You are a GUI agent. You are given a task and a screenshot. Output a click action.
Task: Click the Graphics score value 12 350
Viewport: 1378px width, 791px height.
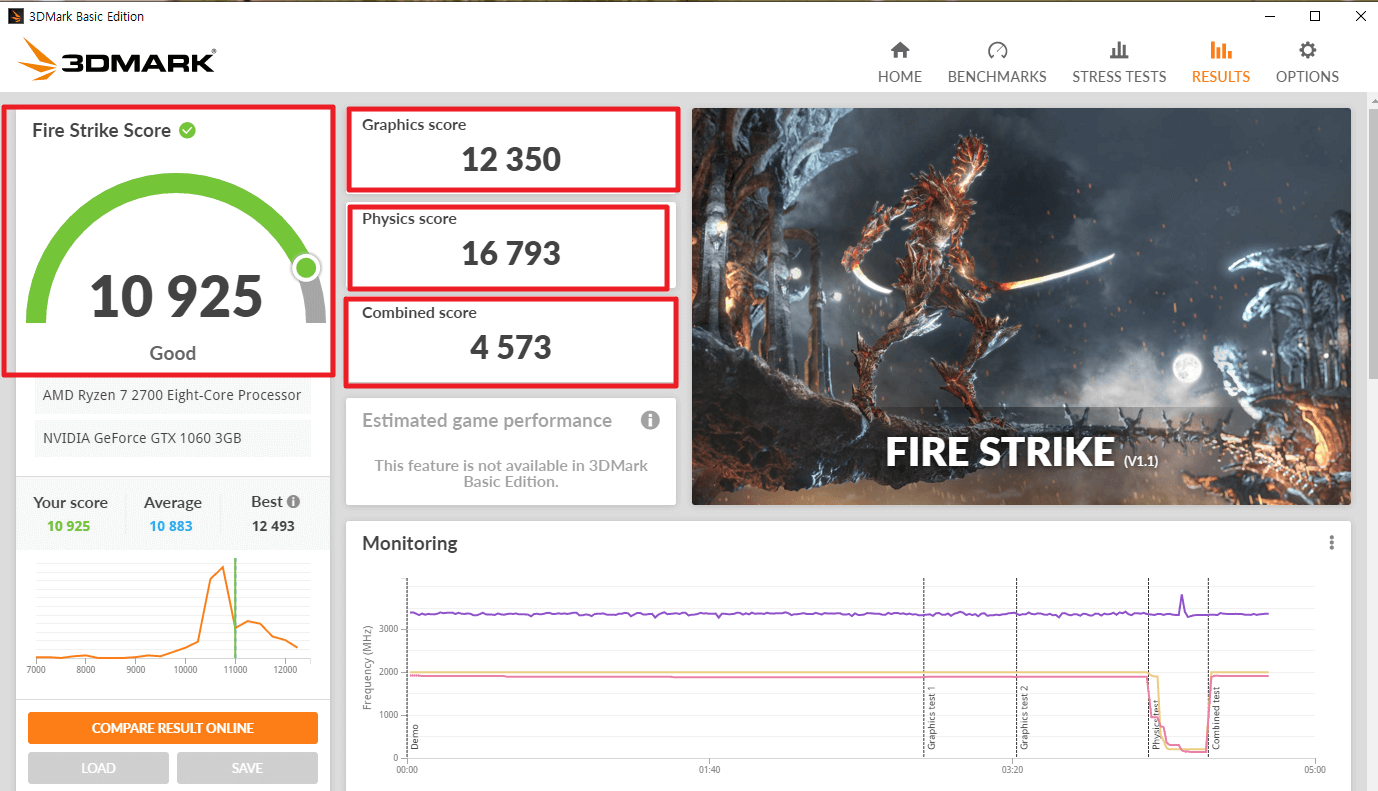pyautogui.click(x=511, y=160)
